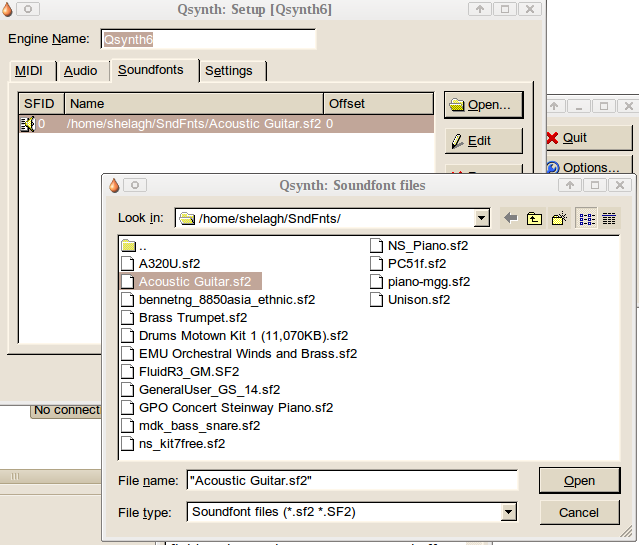This screenshot has height=545, width=639.
Task: Click the file icon beside A320U.sf2
Action: coord(128,264)
